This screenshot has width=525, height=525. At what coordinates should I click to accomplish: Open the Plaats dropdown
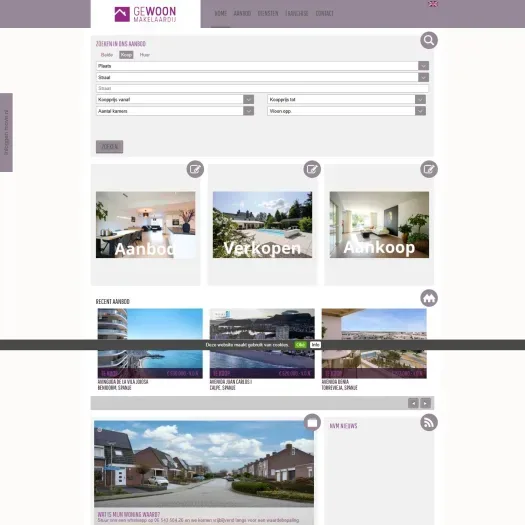click(x=262, y=66)
